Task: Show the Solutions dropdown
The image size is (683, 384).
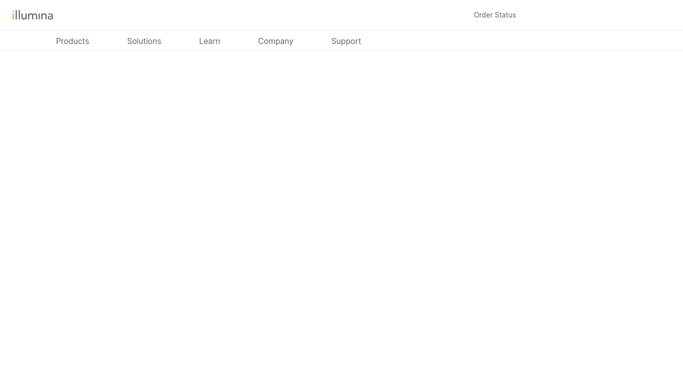Action: tap(144, 41)
